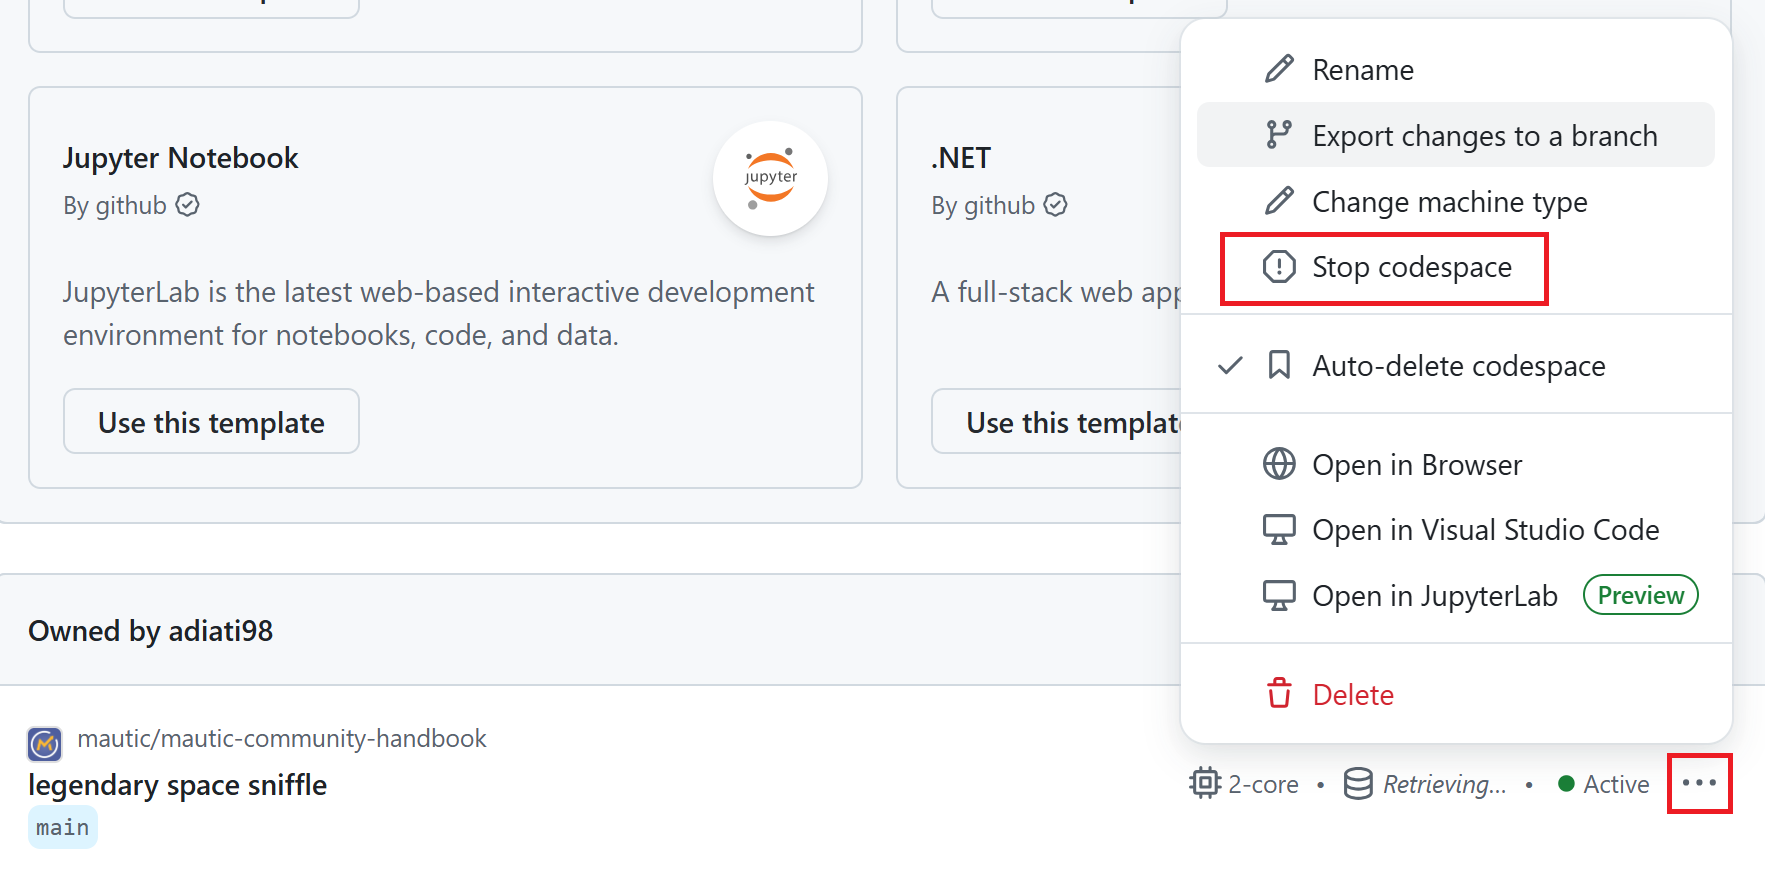The image size is (1765, 869).
Task: Click the mautic repository avatar icon
Action: (45, 744)
